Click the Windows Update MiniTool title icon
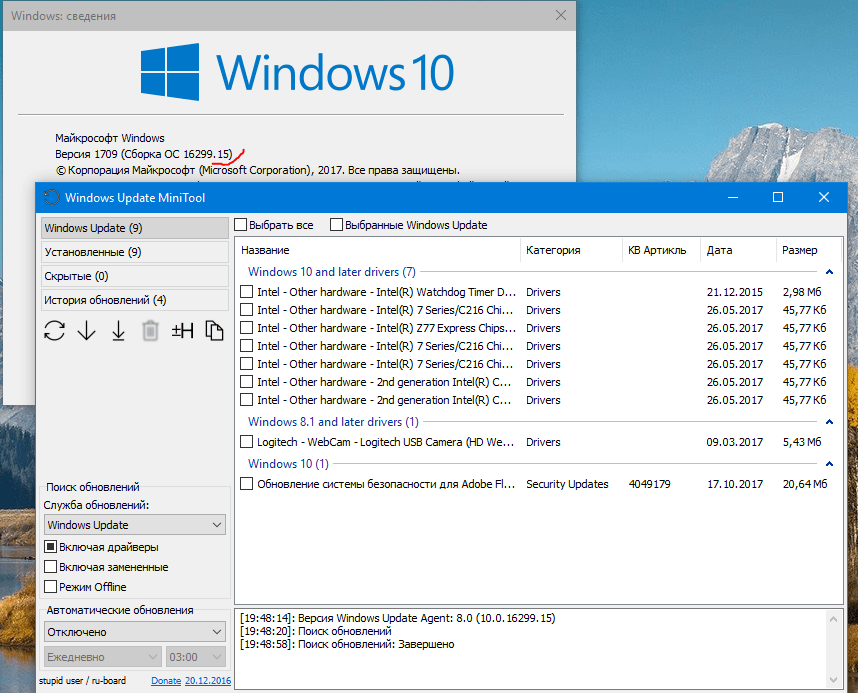 pos(51,198)
